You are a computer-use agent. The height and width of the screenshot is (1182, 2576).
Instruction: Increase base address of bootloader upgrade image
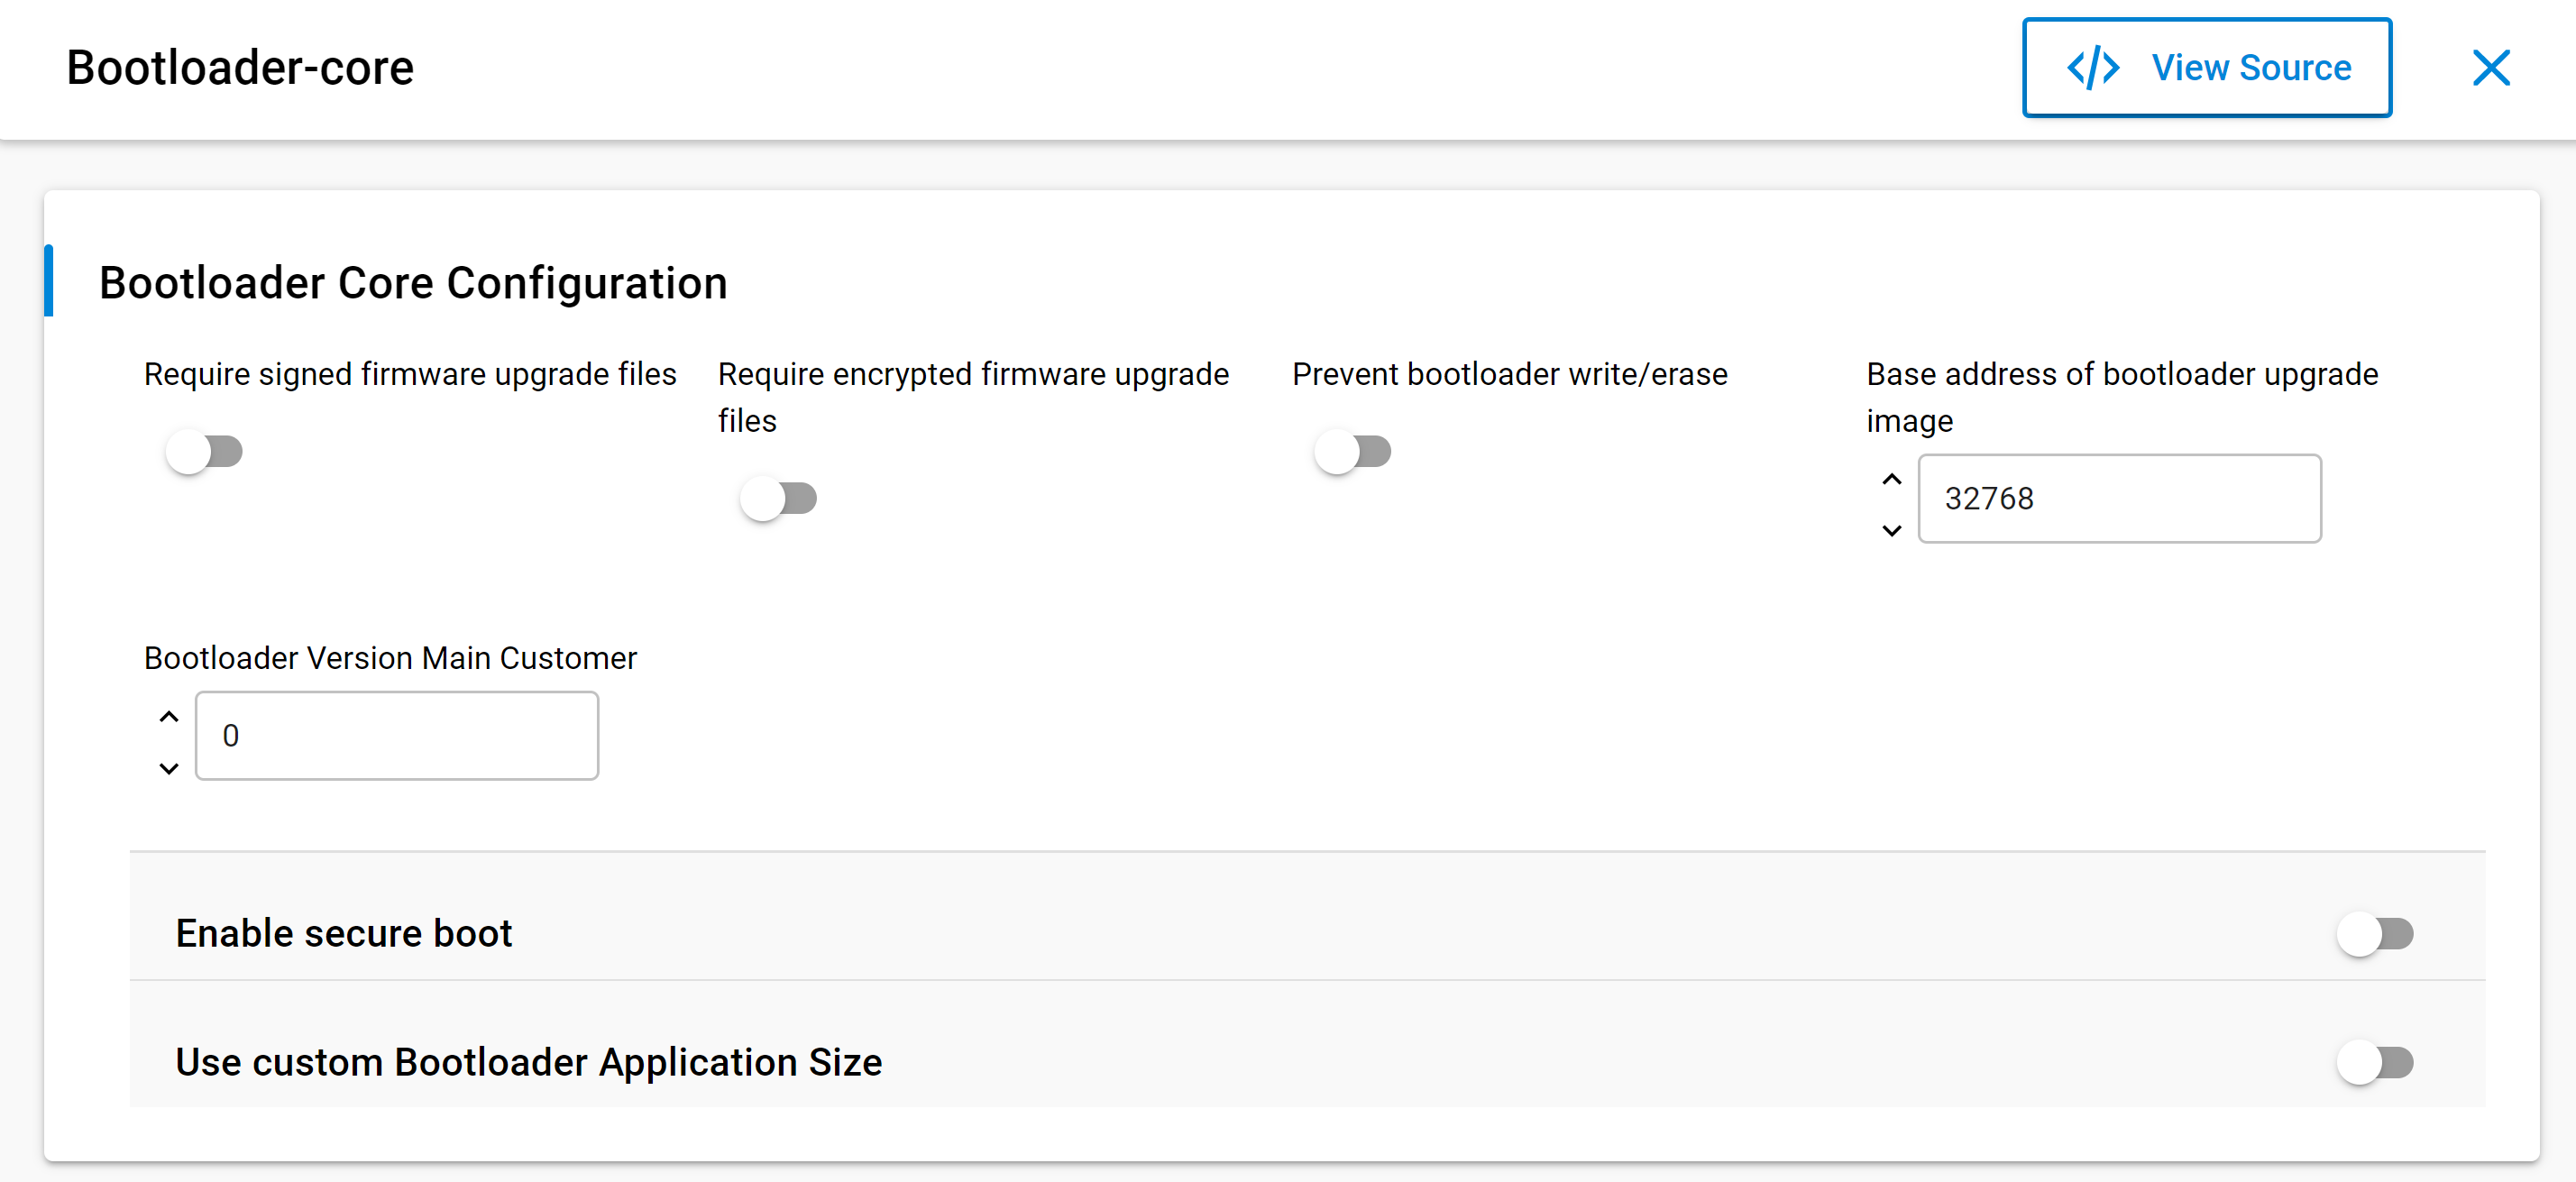1891,479
